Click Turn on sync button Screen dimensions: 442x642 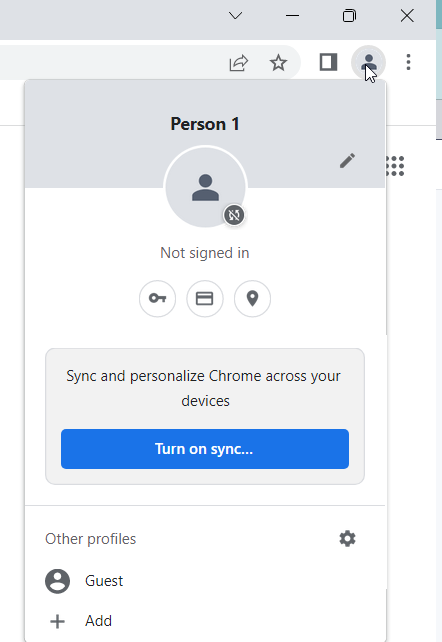[205, 449]
